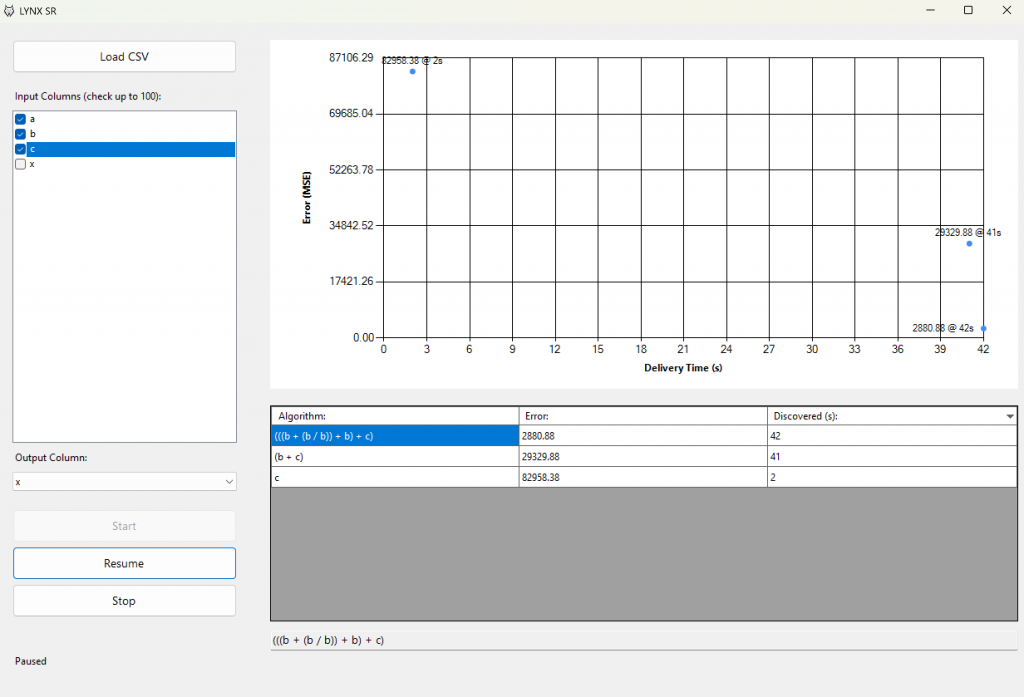
Task: Select the algorithm row named c
Action: tap(394, 478)
